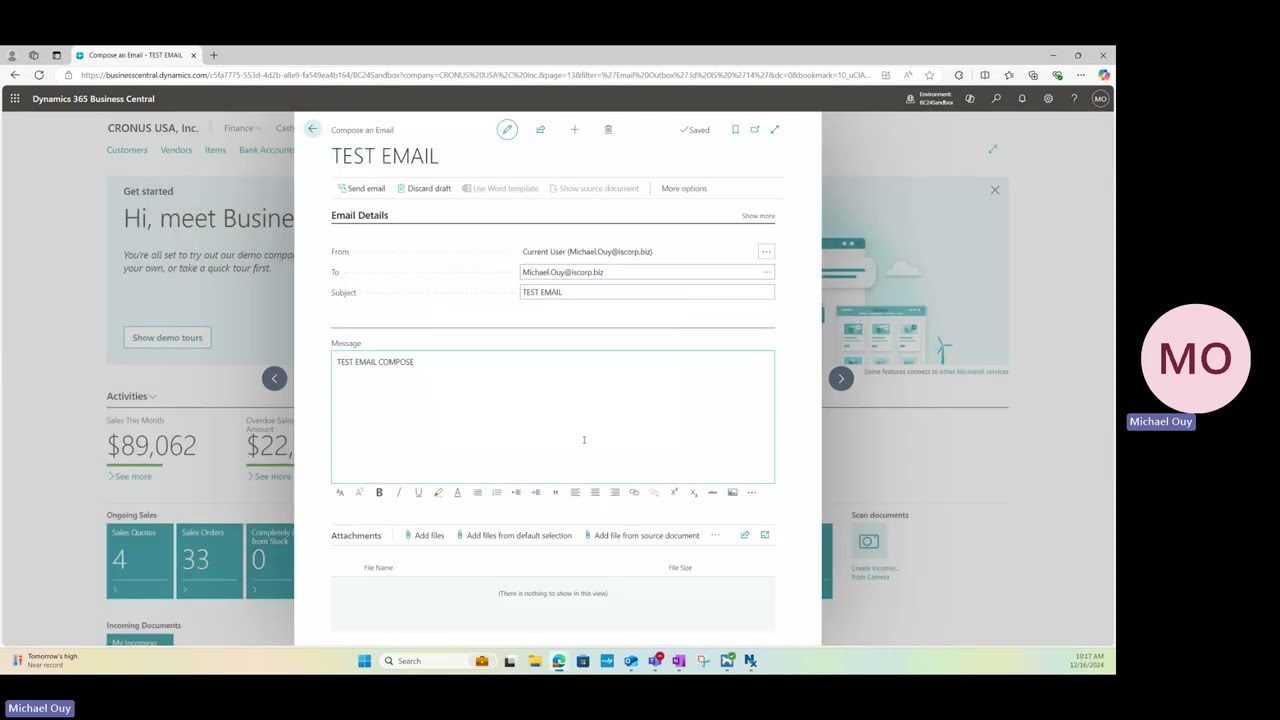This screenshot has height=720, width=1280.
Task: Click Show more in Email Details
Action: coord(758,216)
